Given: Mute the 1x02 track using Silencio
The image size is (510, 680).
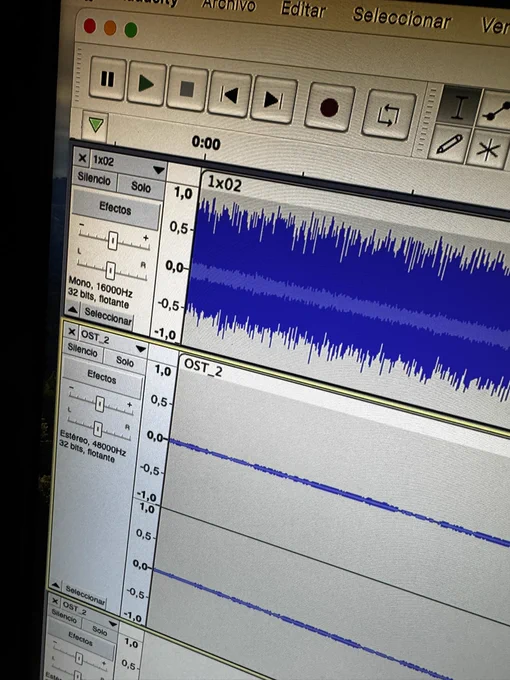Looking at the screenshot, I should tap(94, 179).
